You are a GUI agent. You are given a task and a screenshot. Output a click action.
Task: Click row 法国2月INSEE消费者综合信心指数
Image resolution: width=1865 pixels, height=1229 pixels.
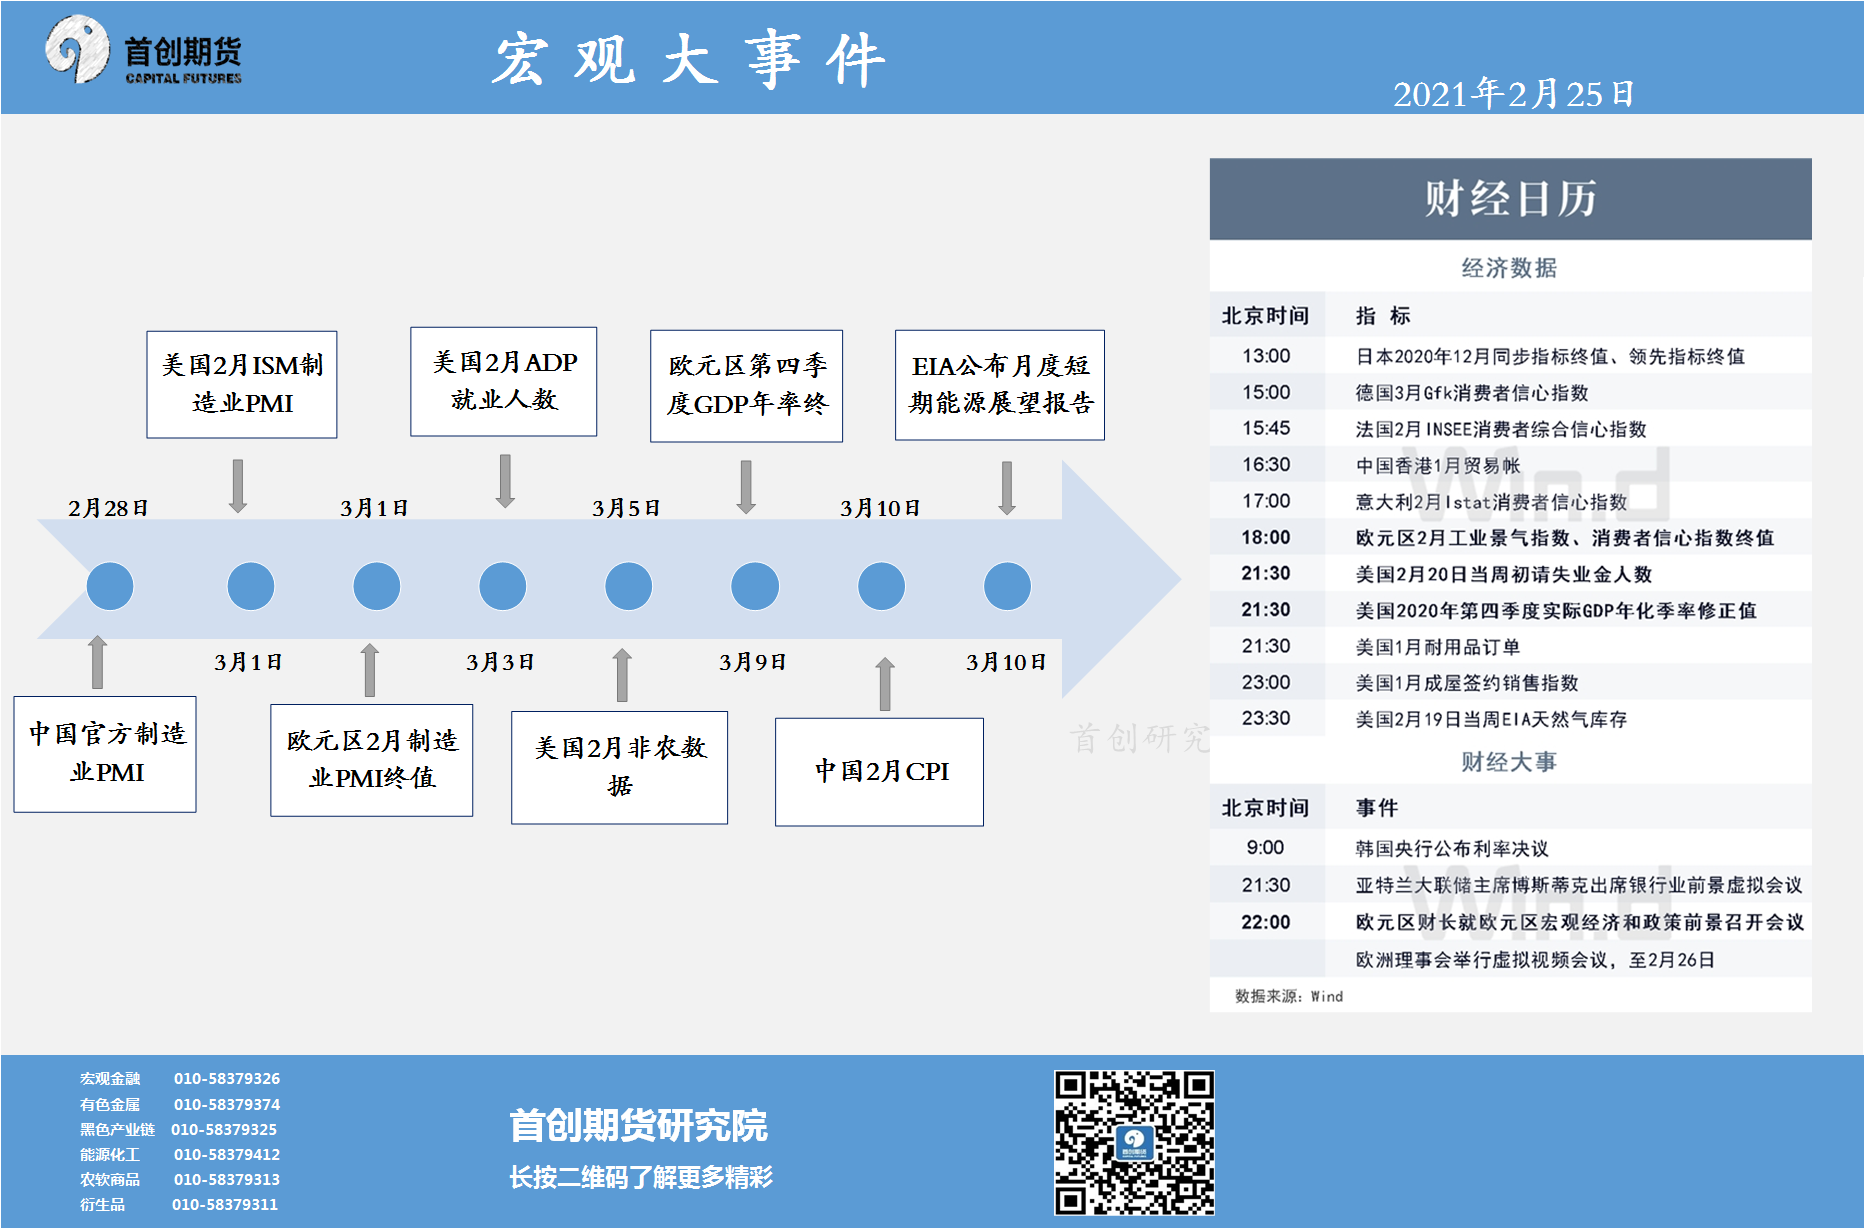coord(1511,429)
